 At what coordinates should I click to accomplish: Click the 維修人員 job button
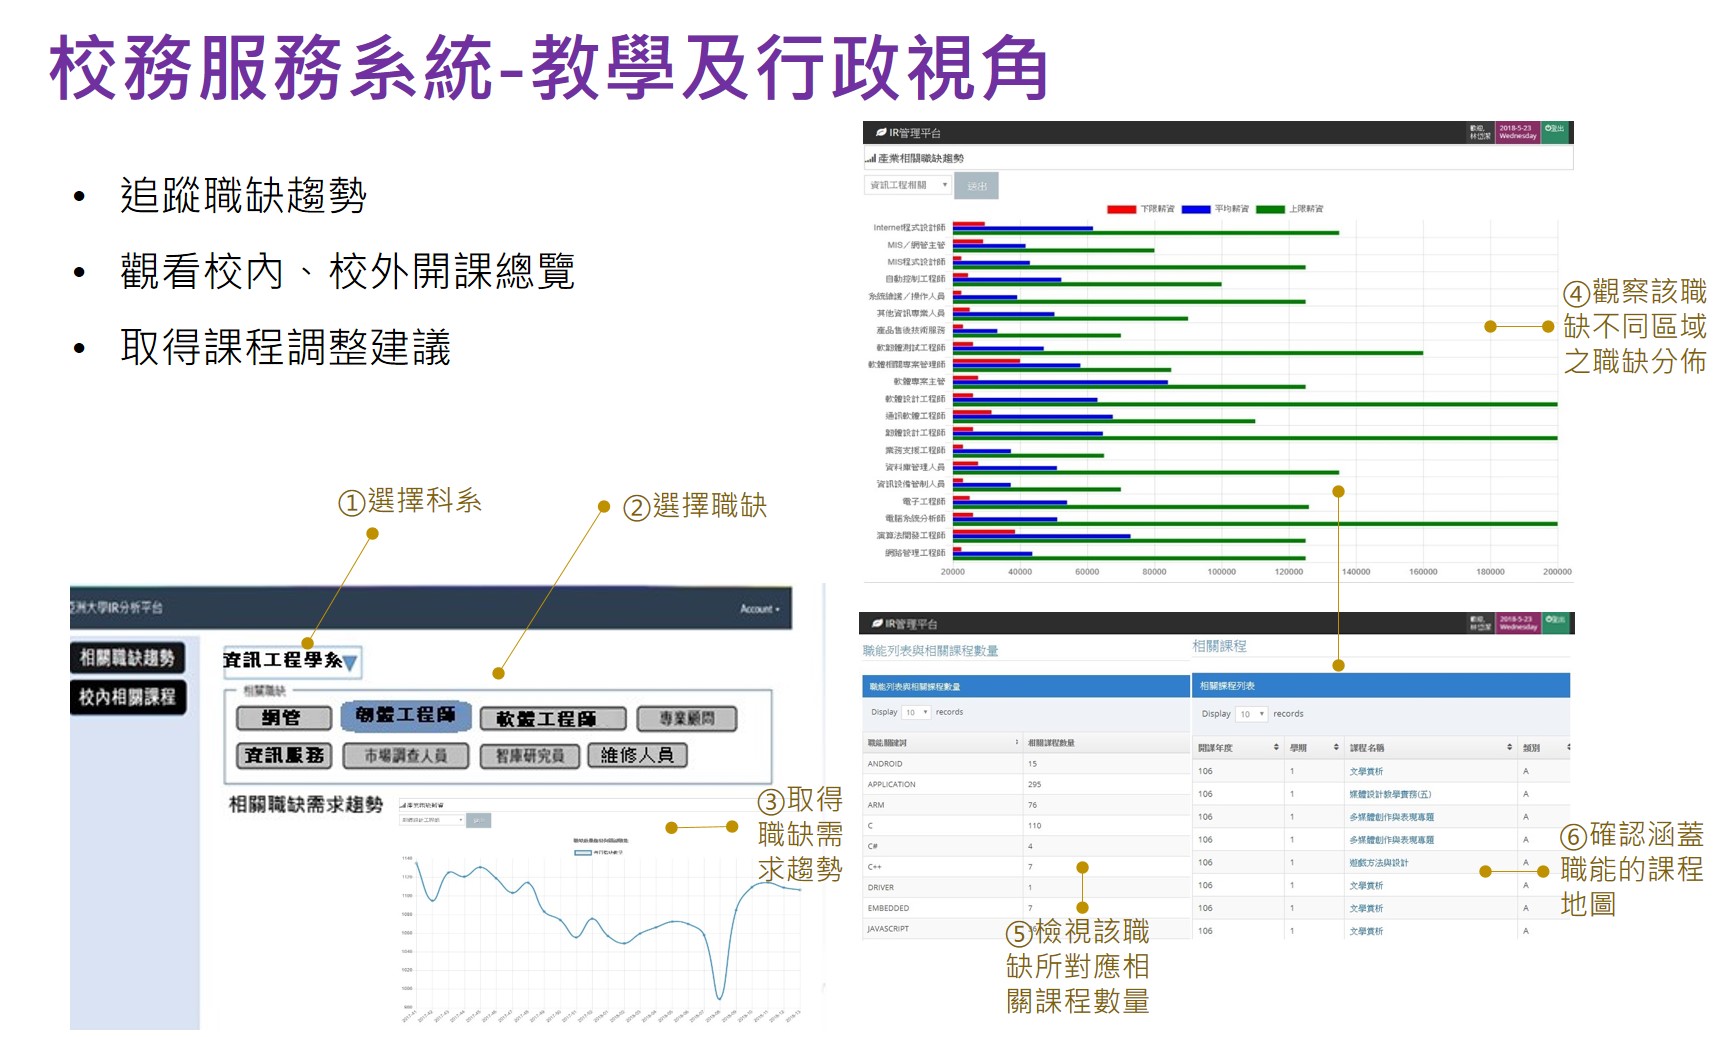coord(638,756)
